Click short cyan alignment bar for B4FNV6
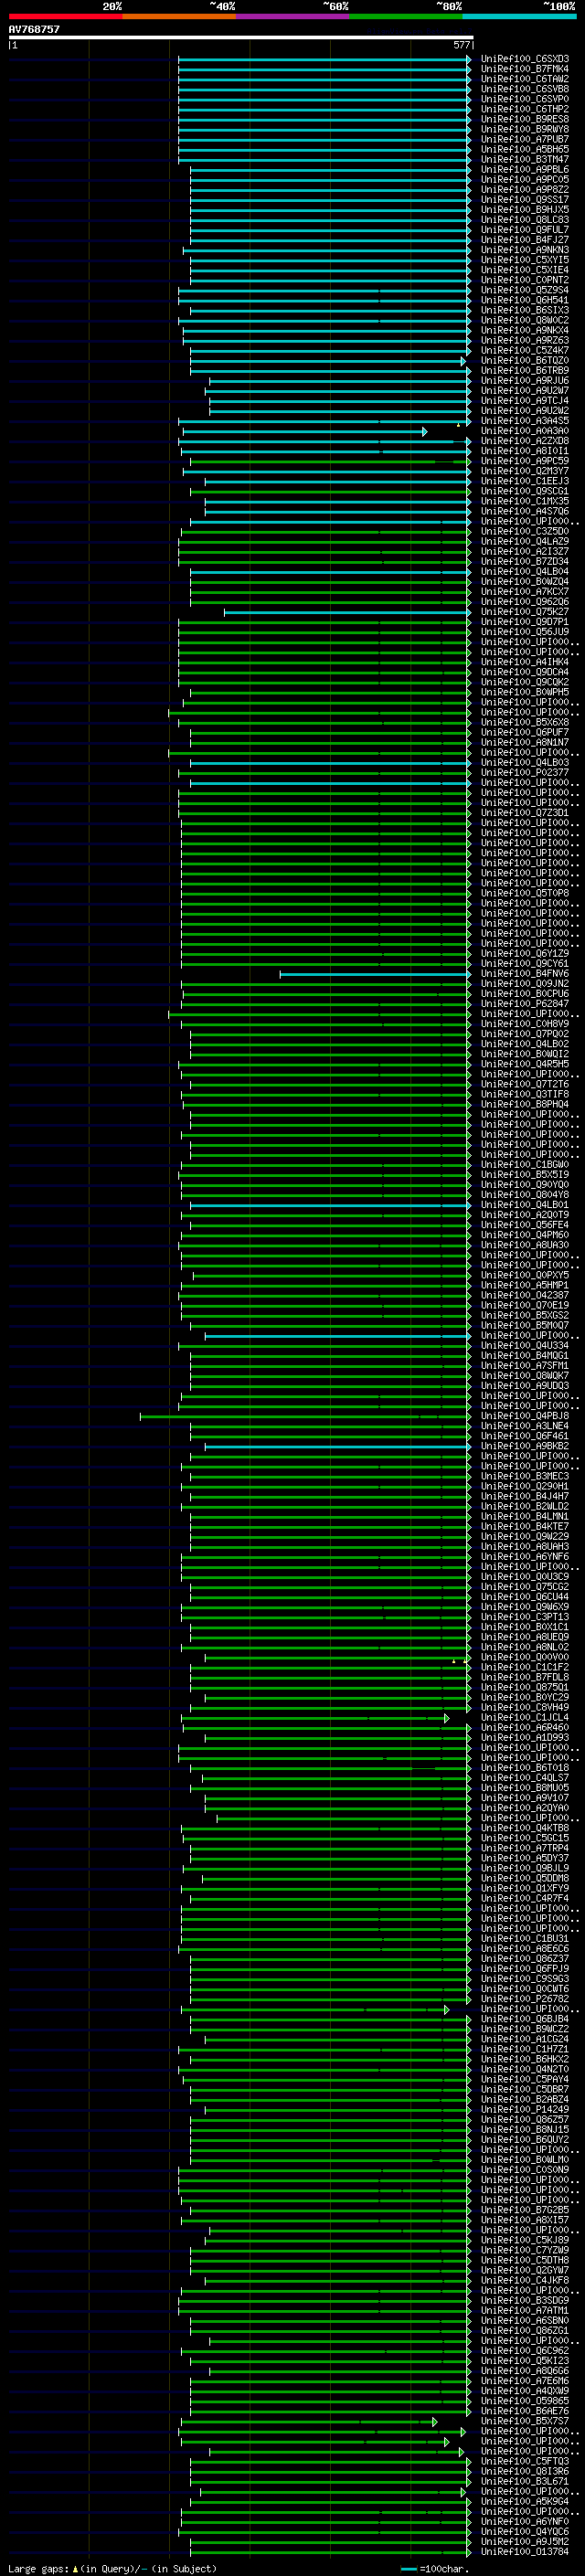Image resolution: width=585 pixels, height=2576 pixels. pos(376,973)
